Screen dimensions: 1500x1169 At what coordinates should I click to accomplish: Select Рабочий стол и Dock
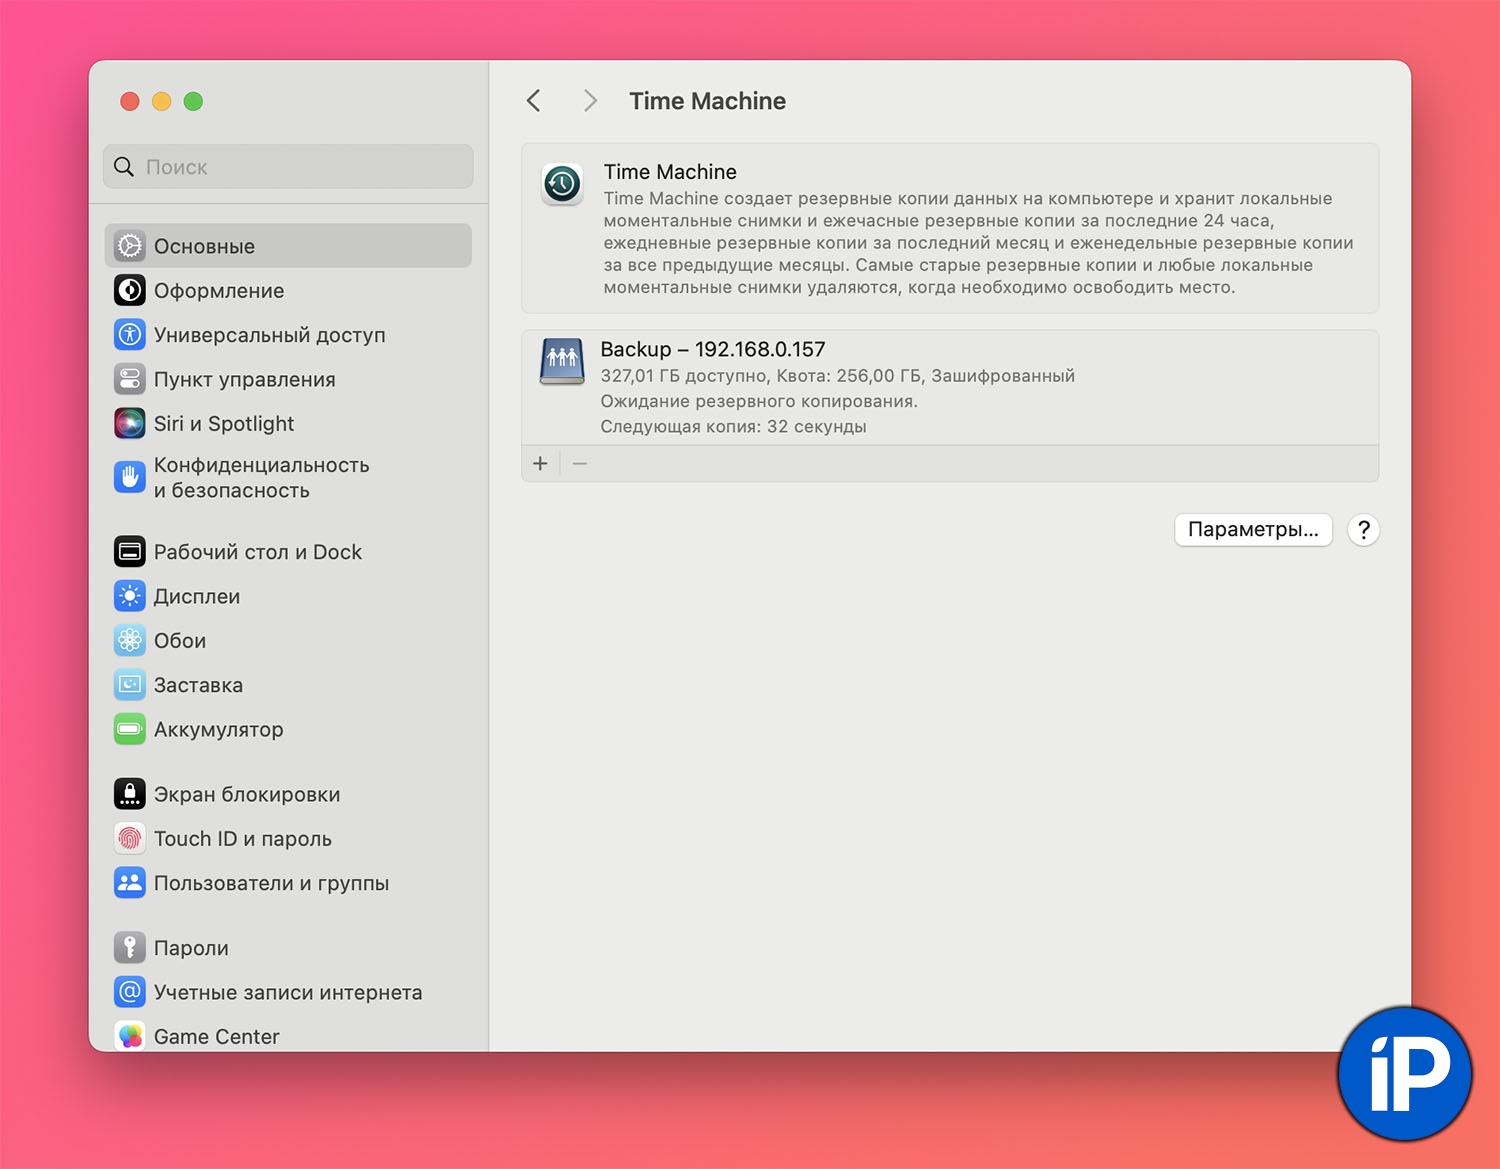(x=288, y=552)
